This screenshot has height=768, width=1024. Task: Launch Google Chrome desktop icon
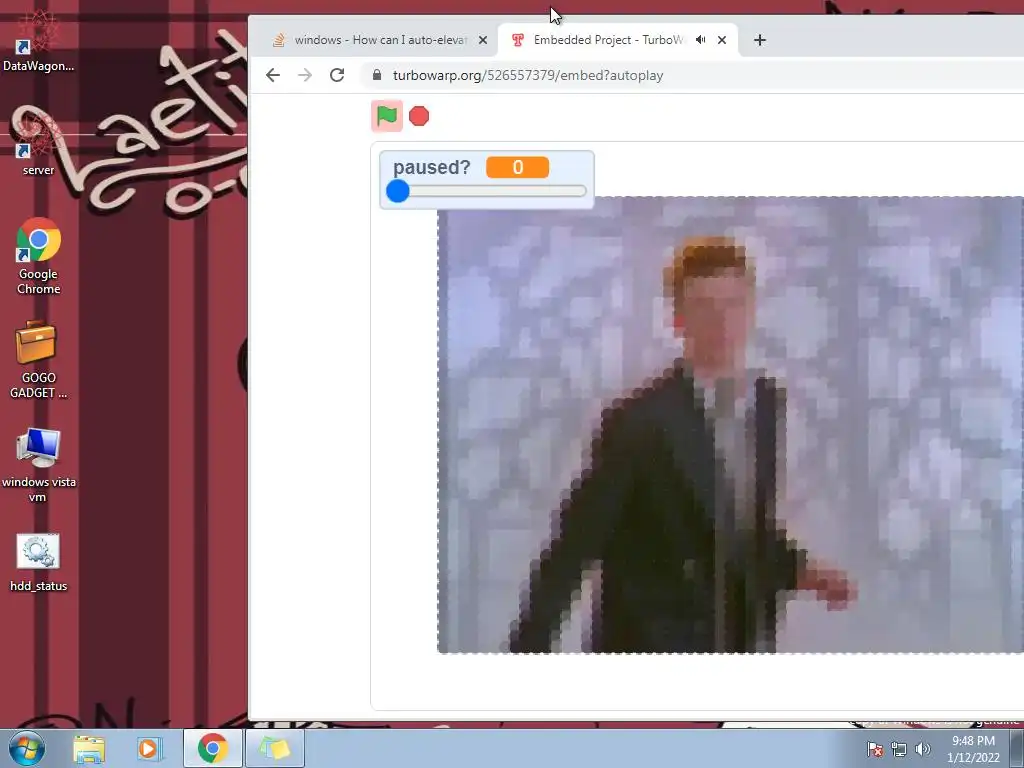pyautogui.click(x=38, y=256)
